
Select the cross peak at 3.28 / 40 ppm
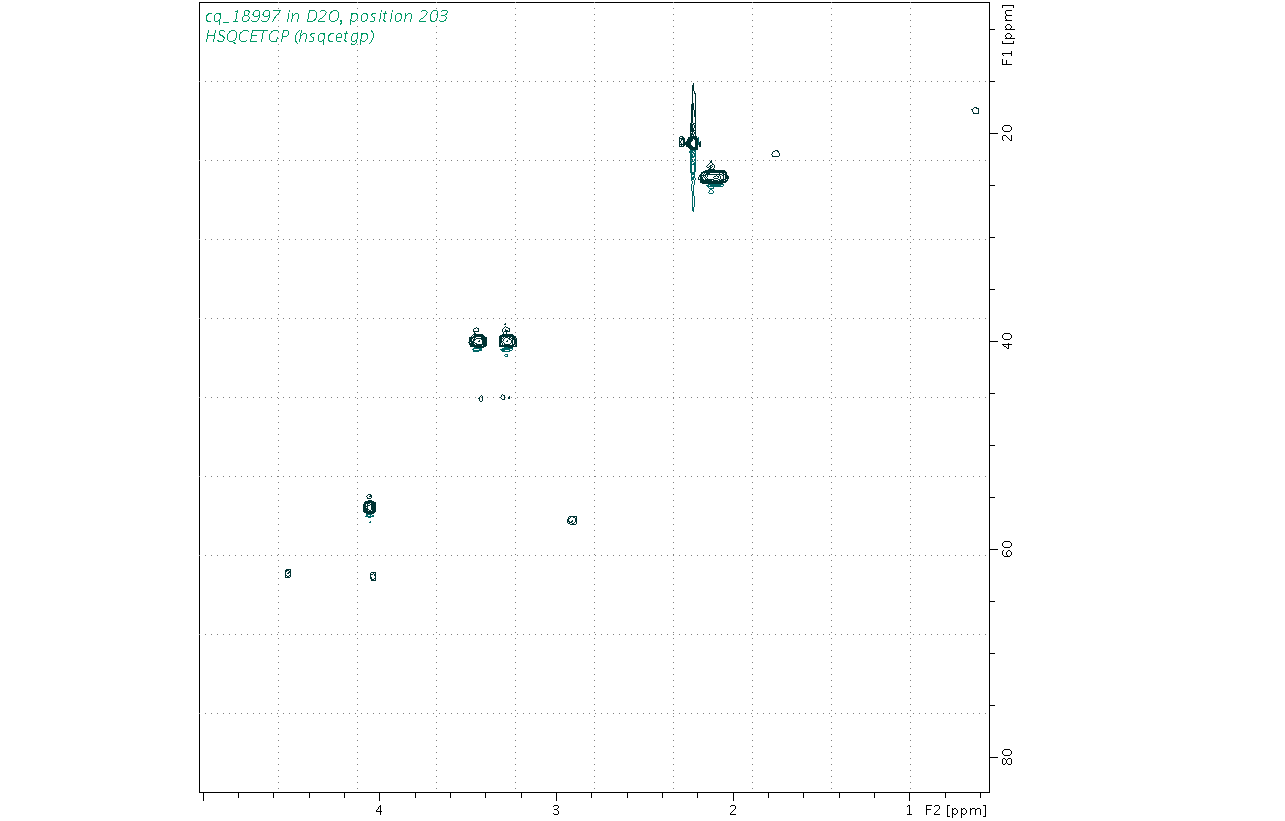pyautogui.click(x=507, y=341)
